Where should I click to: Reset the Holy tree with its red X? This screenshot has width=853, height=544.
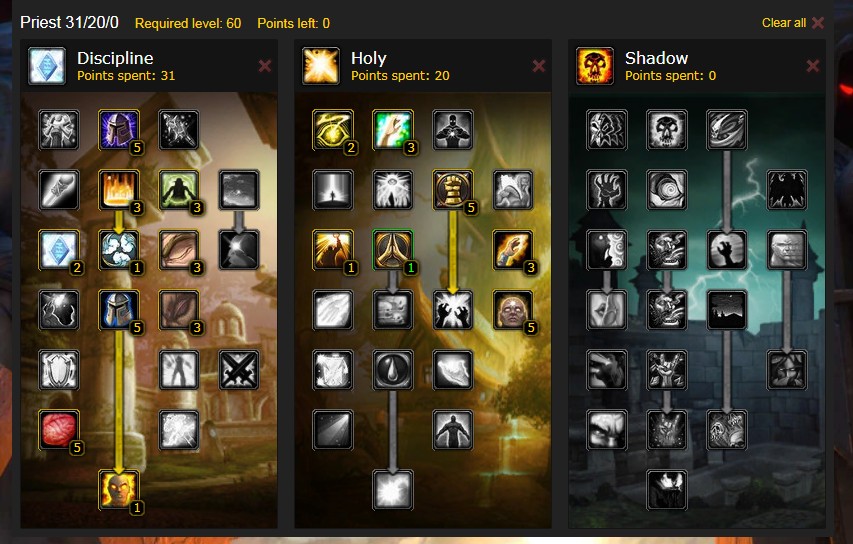pyautogui.click(x=539, y=66)
